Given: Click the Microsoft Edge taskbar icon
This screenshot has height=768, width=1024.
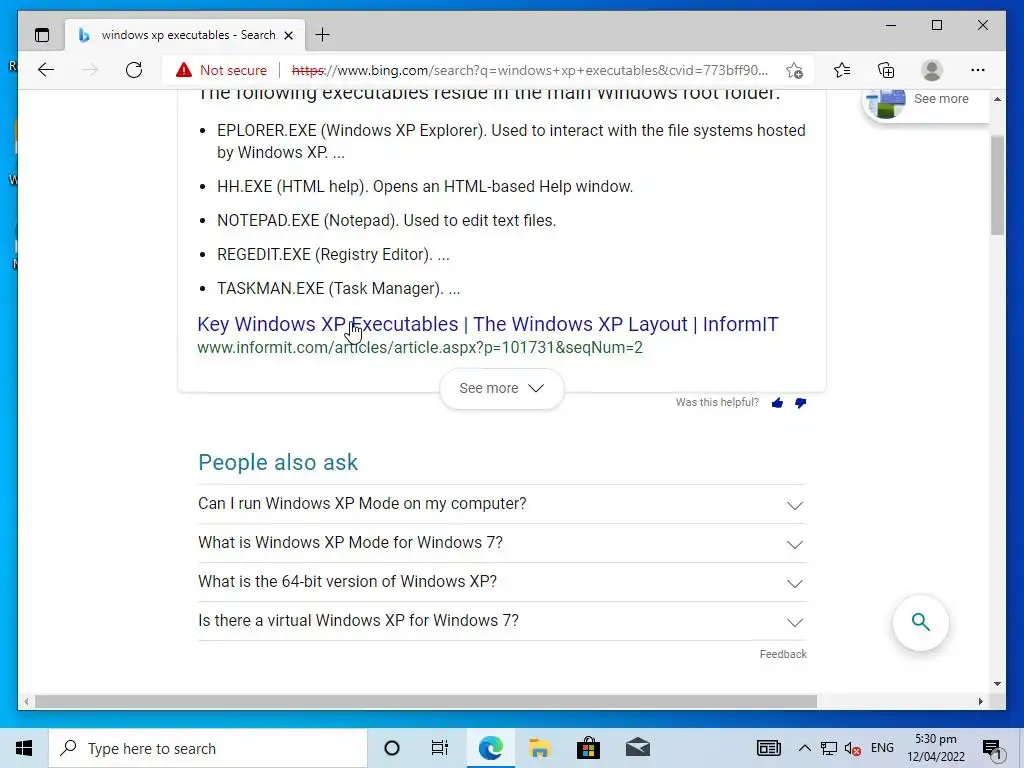Looking at the screenshot, I should tap(490, 748).
